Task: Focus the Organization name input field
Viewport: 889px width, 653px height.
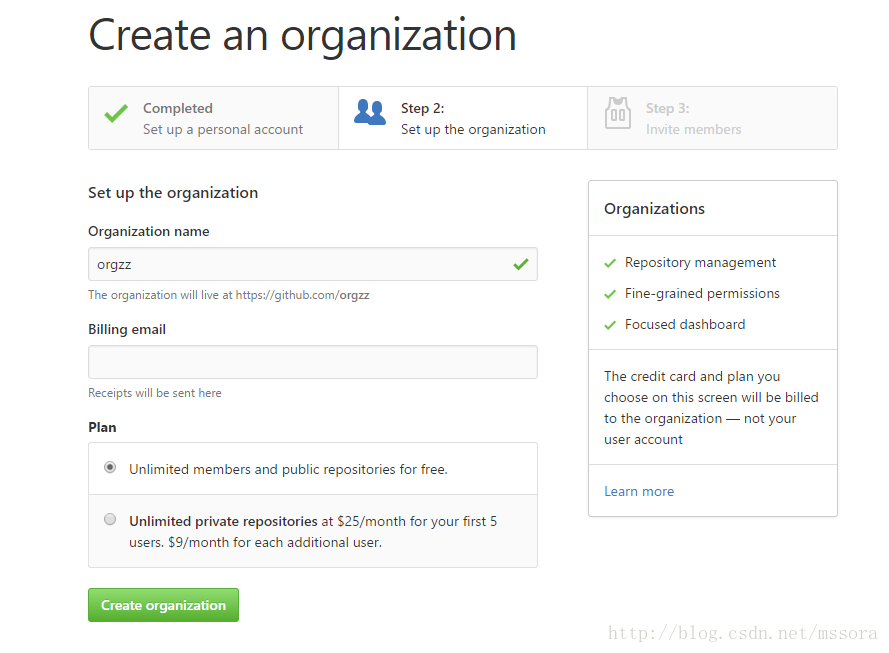Action: coord(313,264)
